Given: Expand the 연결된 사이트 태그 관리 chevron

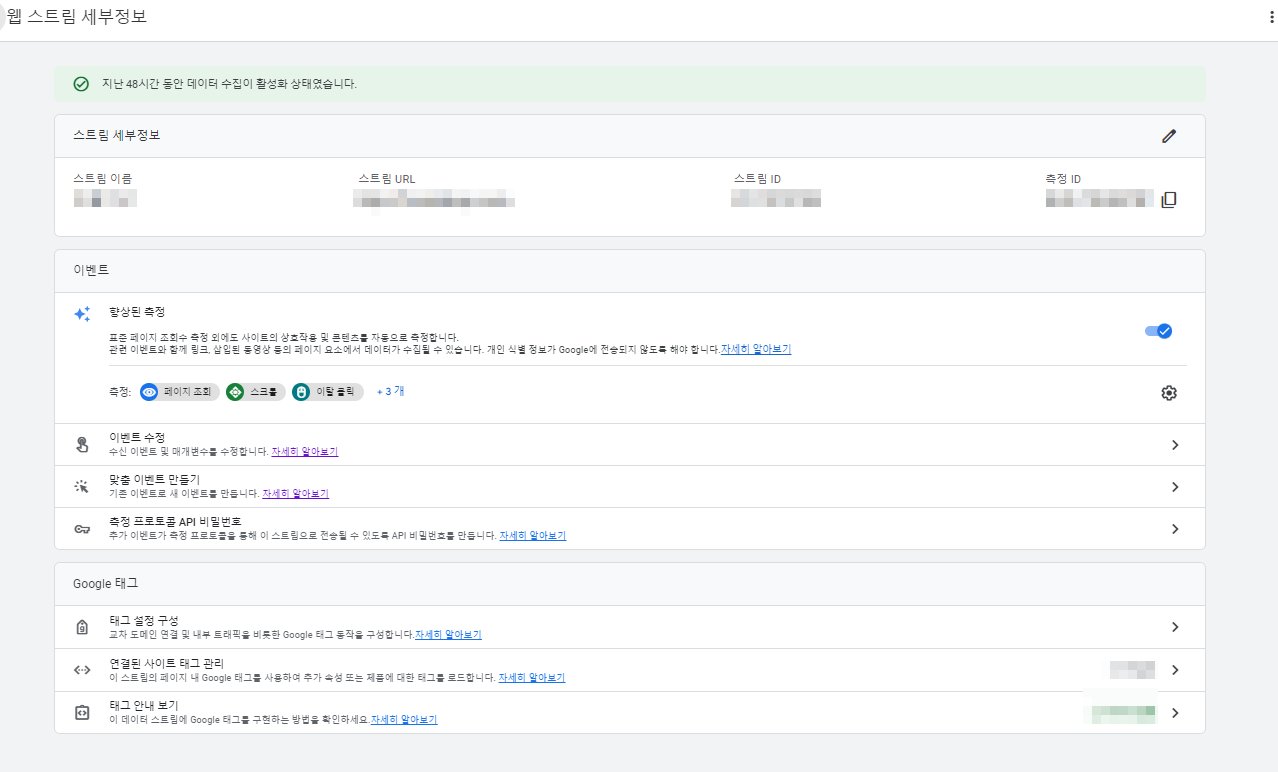Looking at the screenshot, I should coord(1175,670).
